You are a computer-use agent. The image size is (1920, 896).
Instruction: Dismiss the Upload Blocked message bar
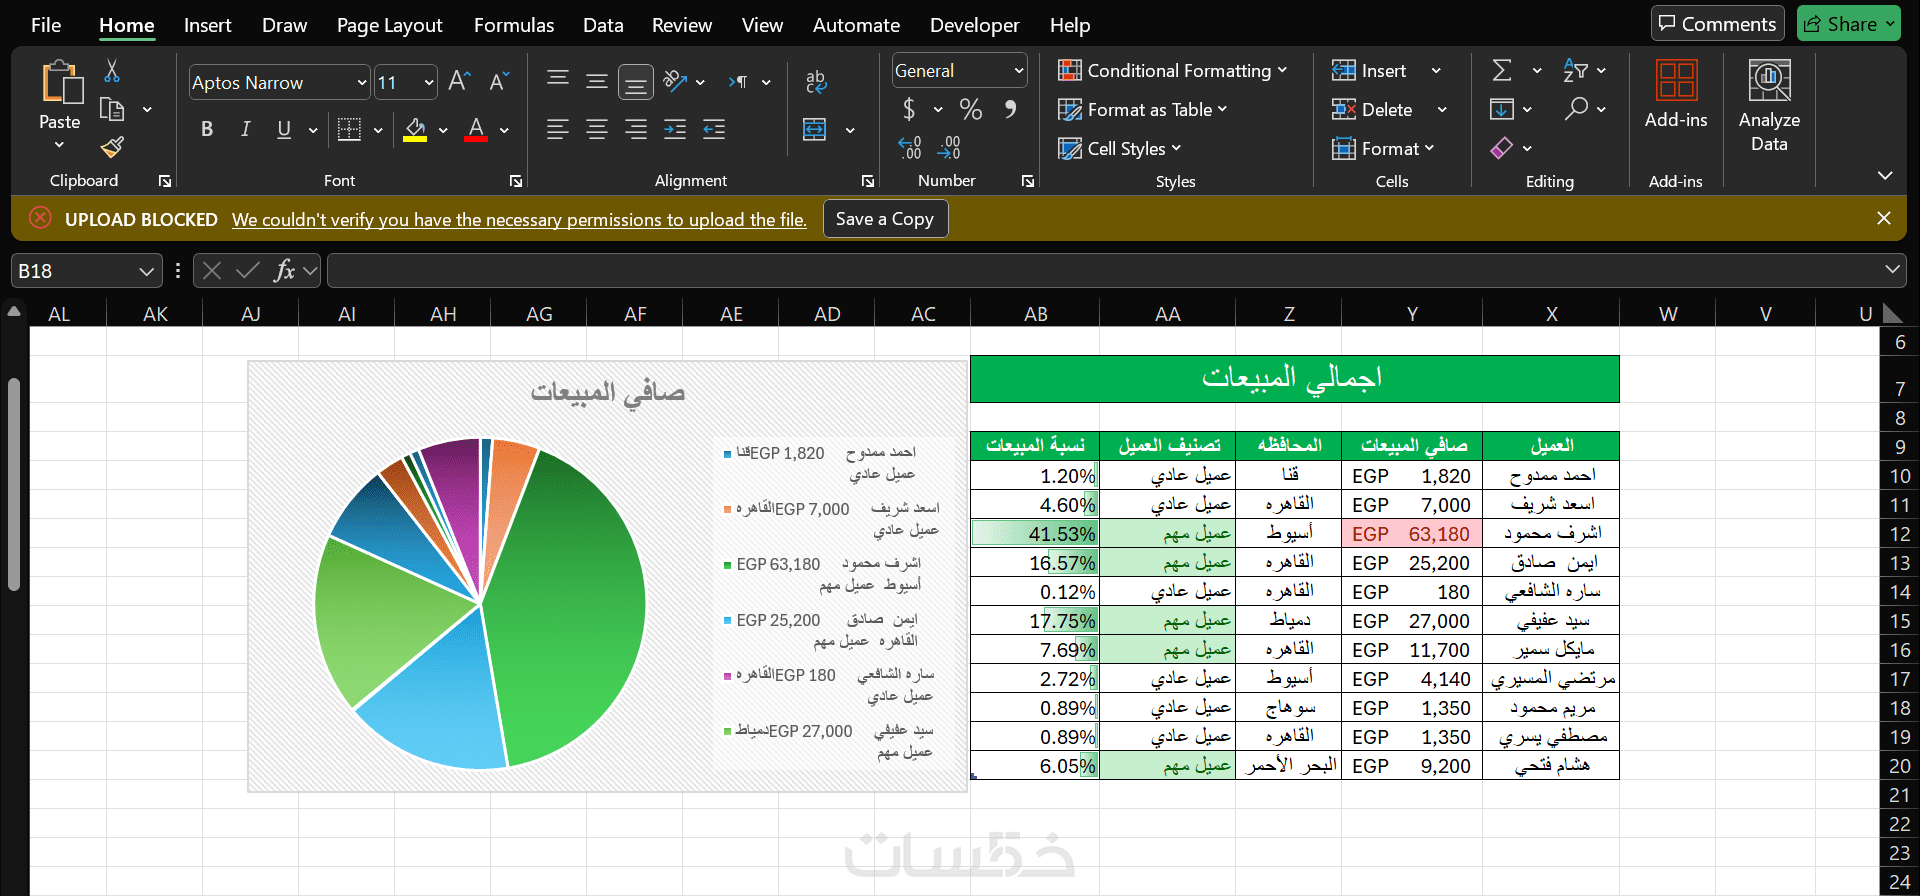1884,218
